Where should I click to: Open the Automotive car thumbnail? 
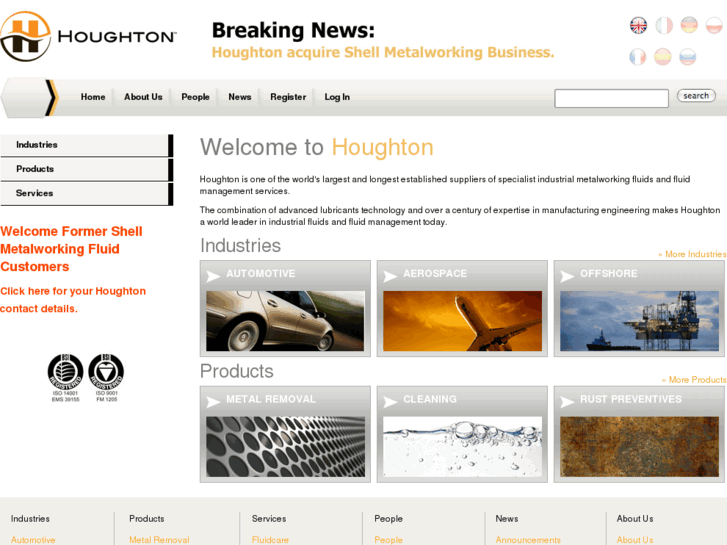(285, 321)
